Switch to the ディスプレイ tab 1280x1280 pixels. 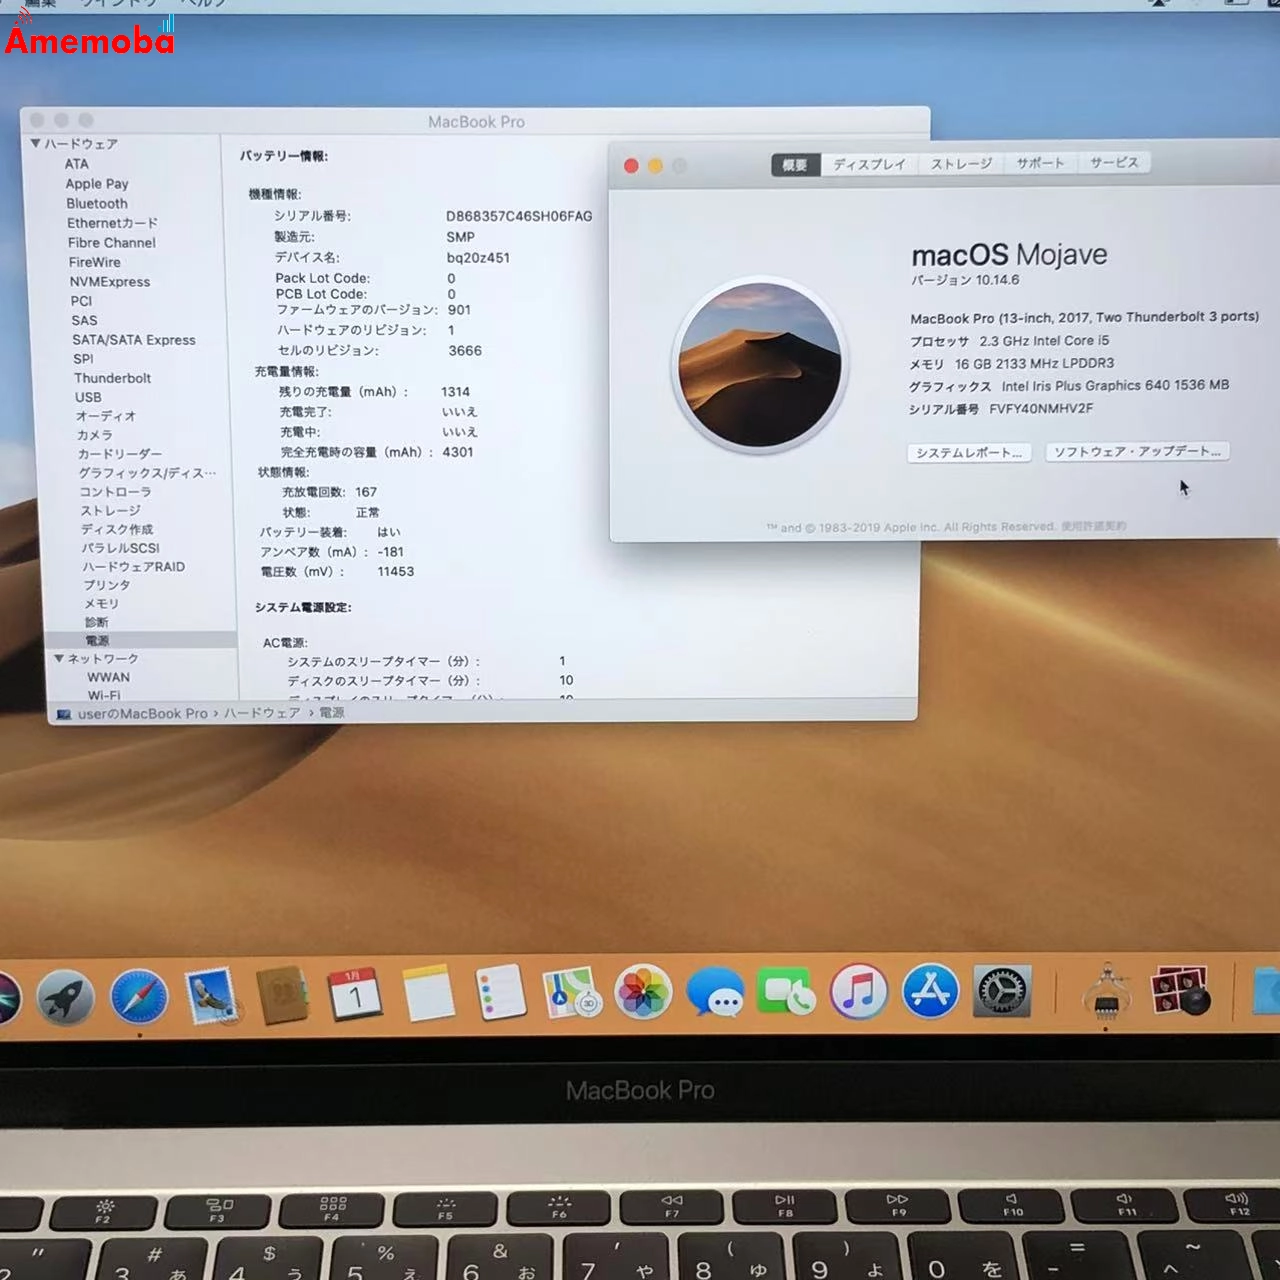coord(868,163)
